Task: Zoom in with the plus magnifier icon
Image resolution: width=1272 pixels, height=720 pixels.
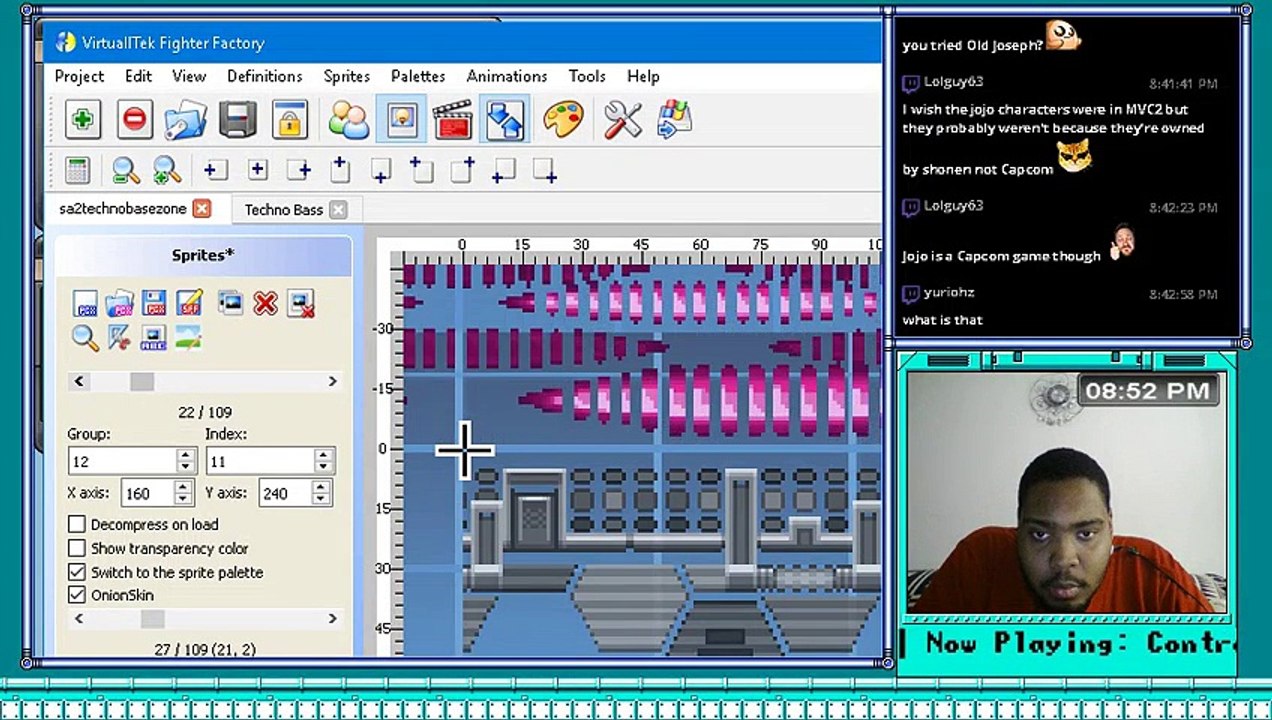Action: (166, 170)
